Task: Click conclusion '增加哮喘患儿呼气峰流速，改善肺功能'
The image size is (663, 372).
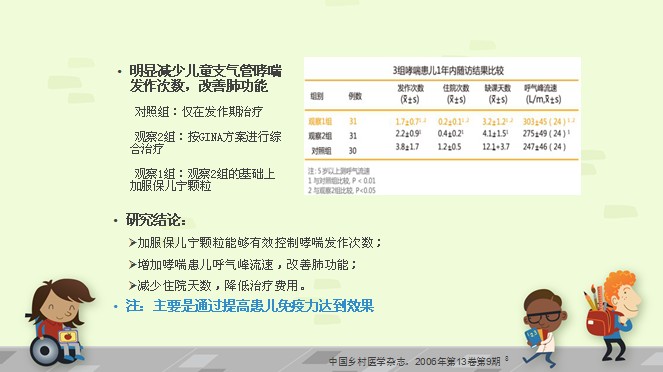Action: coord(243,265)
